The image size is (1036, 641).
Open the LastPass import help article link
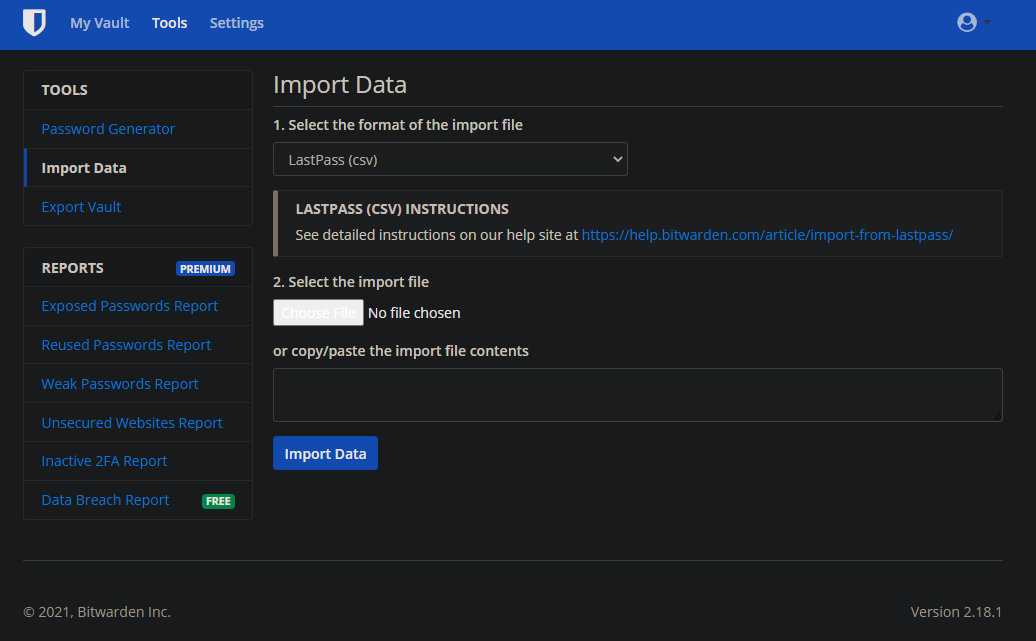(767, 234)
